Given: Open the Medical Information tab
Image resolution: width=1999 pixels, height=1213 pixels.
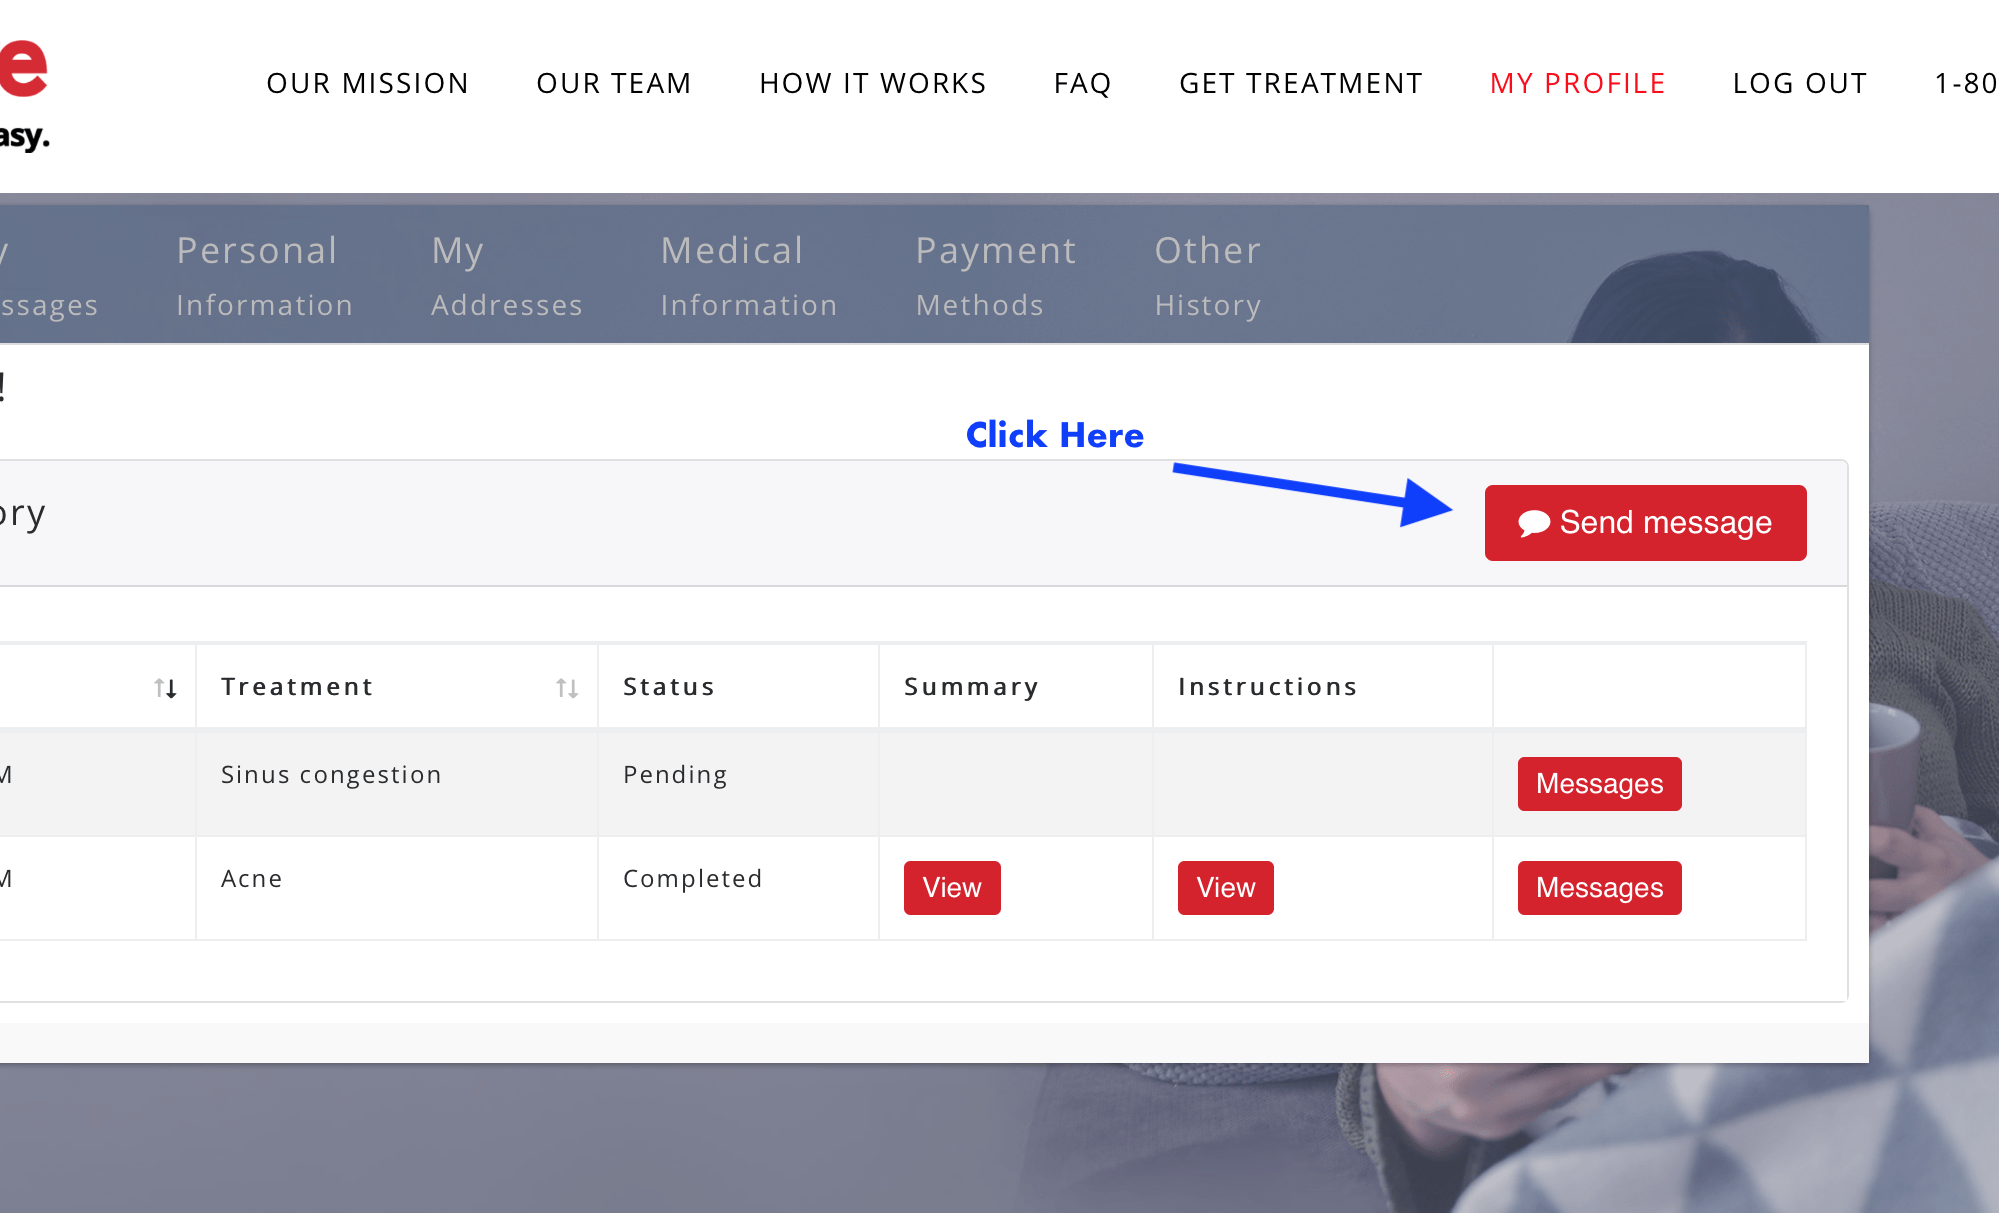Looking at the screenshot, I should 748,276.
